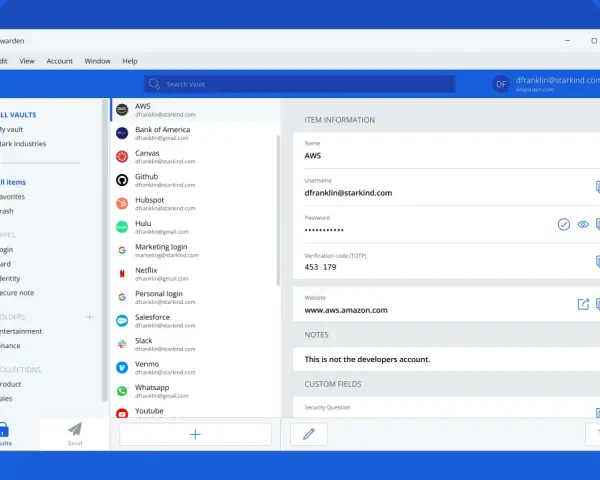
Task: Open the Favorites filter
Action: click(x=12, y=197)
